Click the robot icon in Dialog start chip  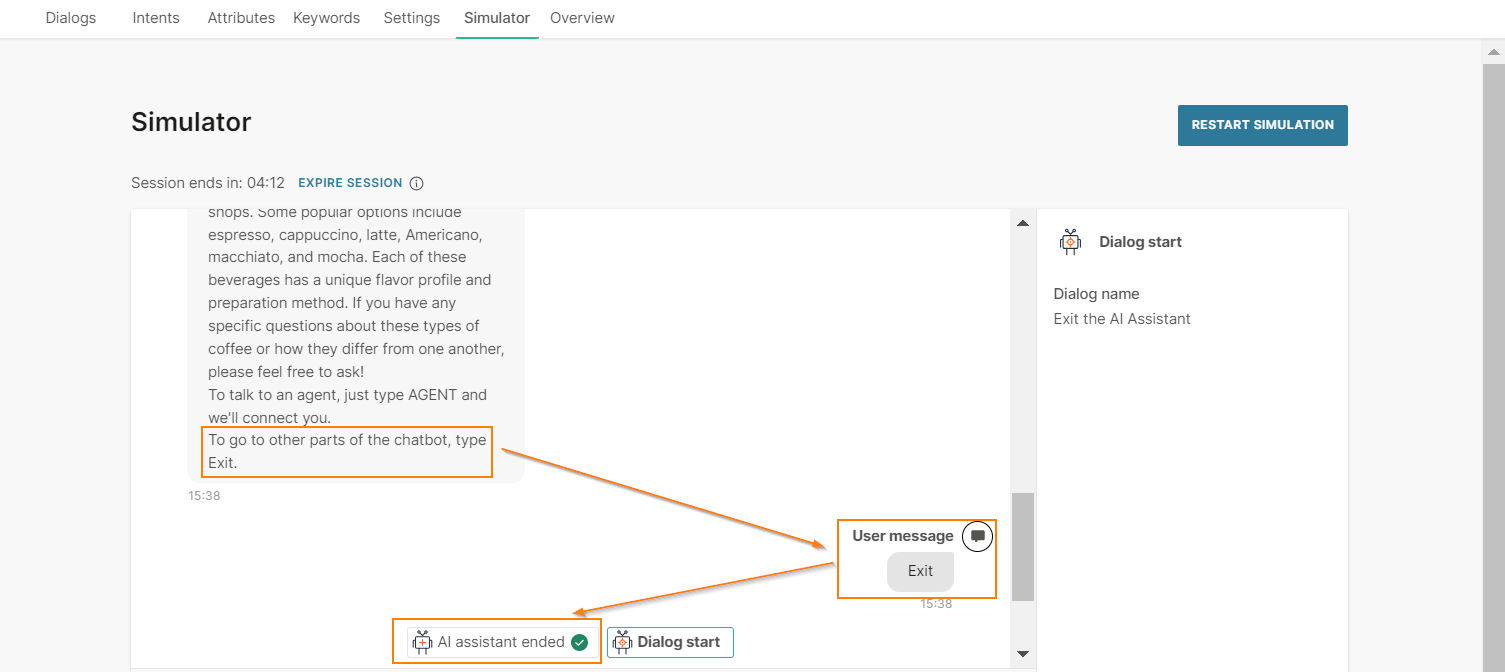tap(622, 642)
